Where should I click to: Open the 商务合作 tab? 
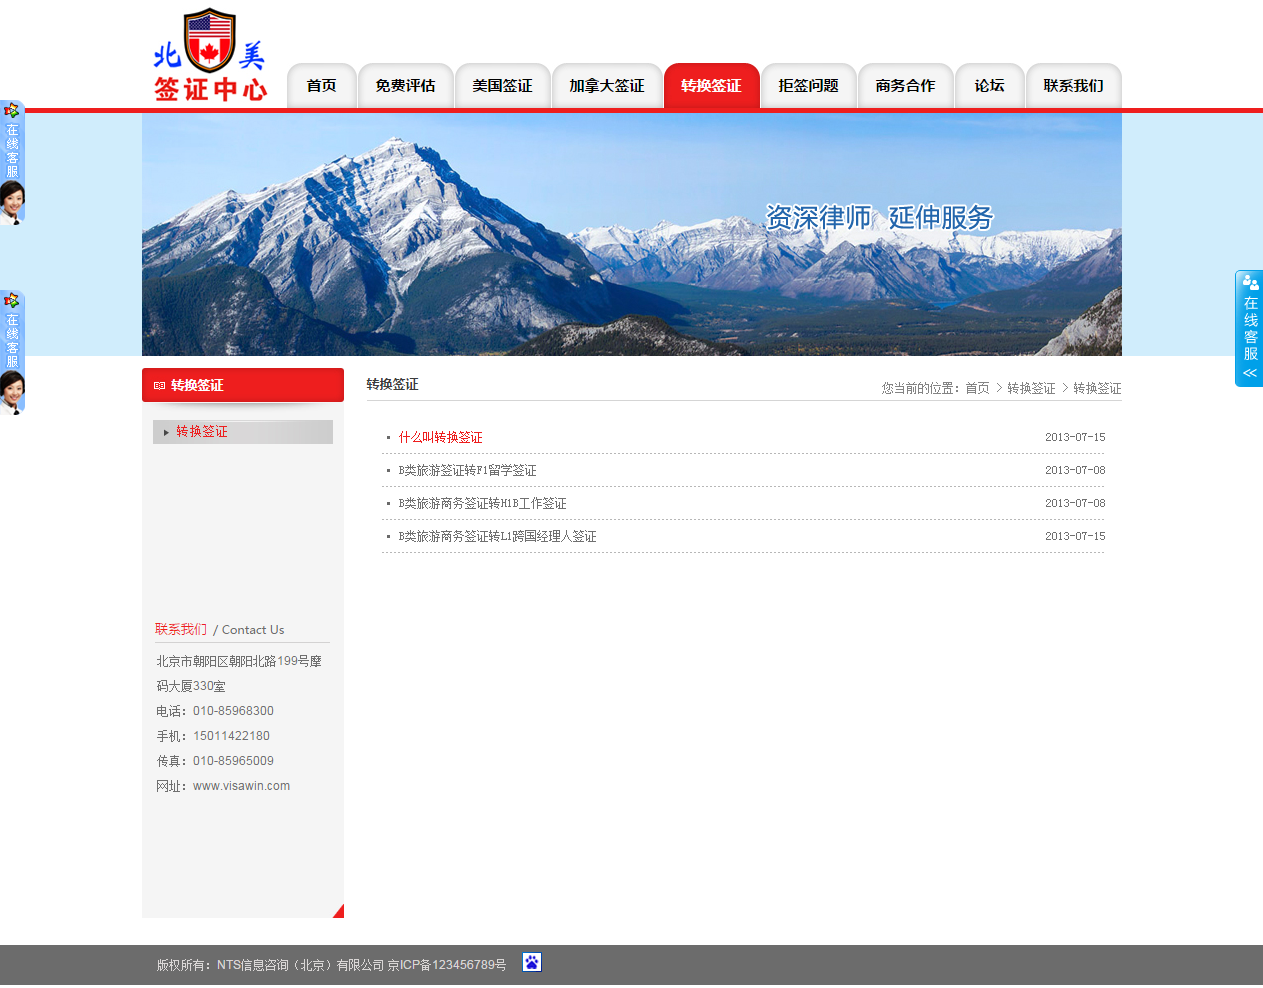905,86
